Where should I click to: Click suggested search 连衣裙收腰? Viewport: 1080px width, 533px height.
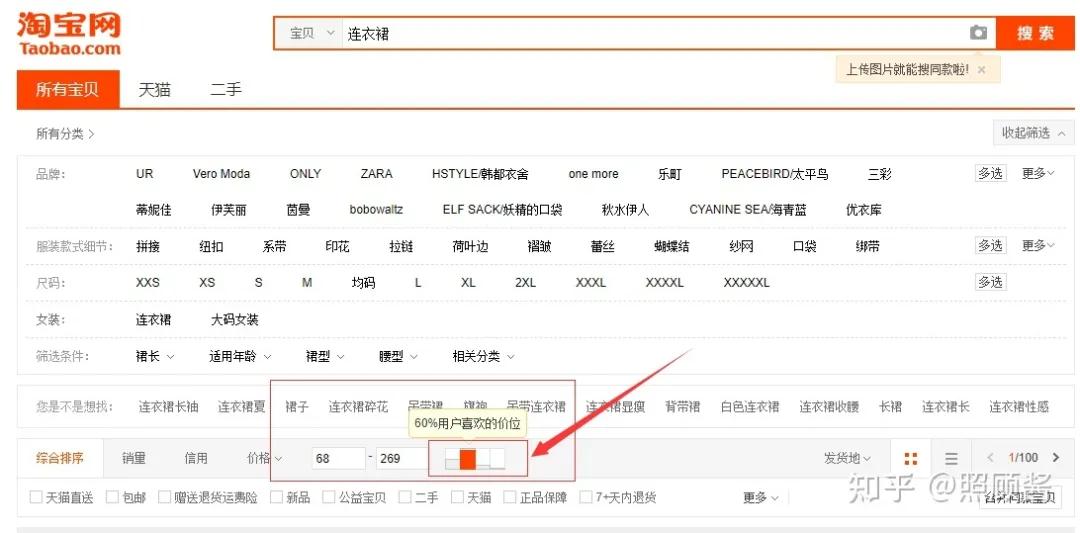tap(829, 407)
